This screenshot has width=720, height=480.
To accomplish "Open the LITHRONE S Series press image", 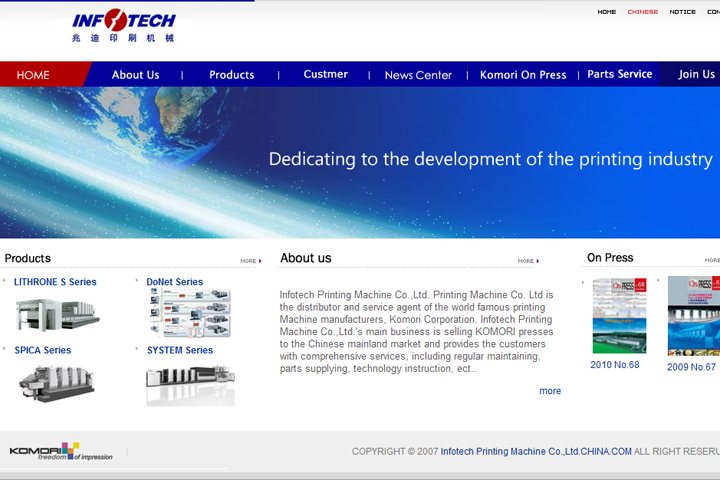I will [57, 313].
